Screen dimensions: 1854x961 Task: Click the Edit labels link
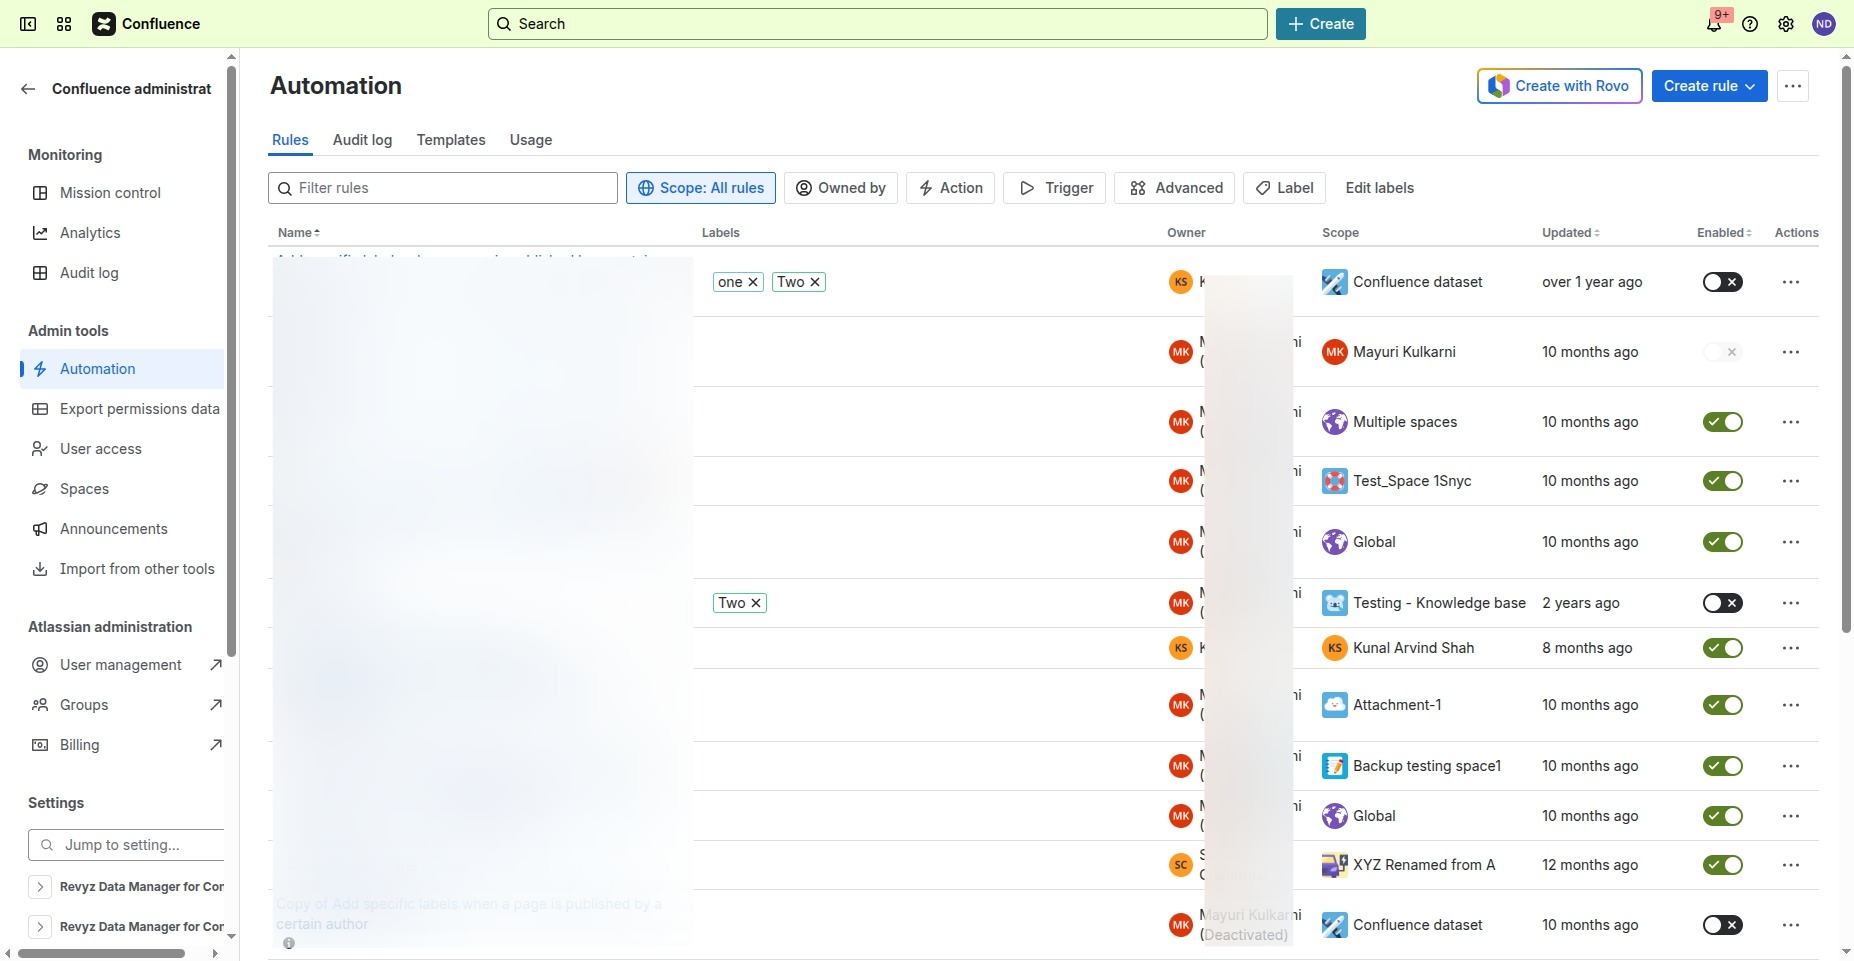[1379, 188]
